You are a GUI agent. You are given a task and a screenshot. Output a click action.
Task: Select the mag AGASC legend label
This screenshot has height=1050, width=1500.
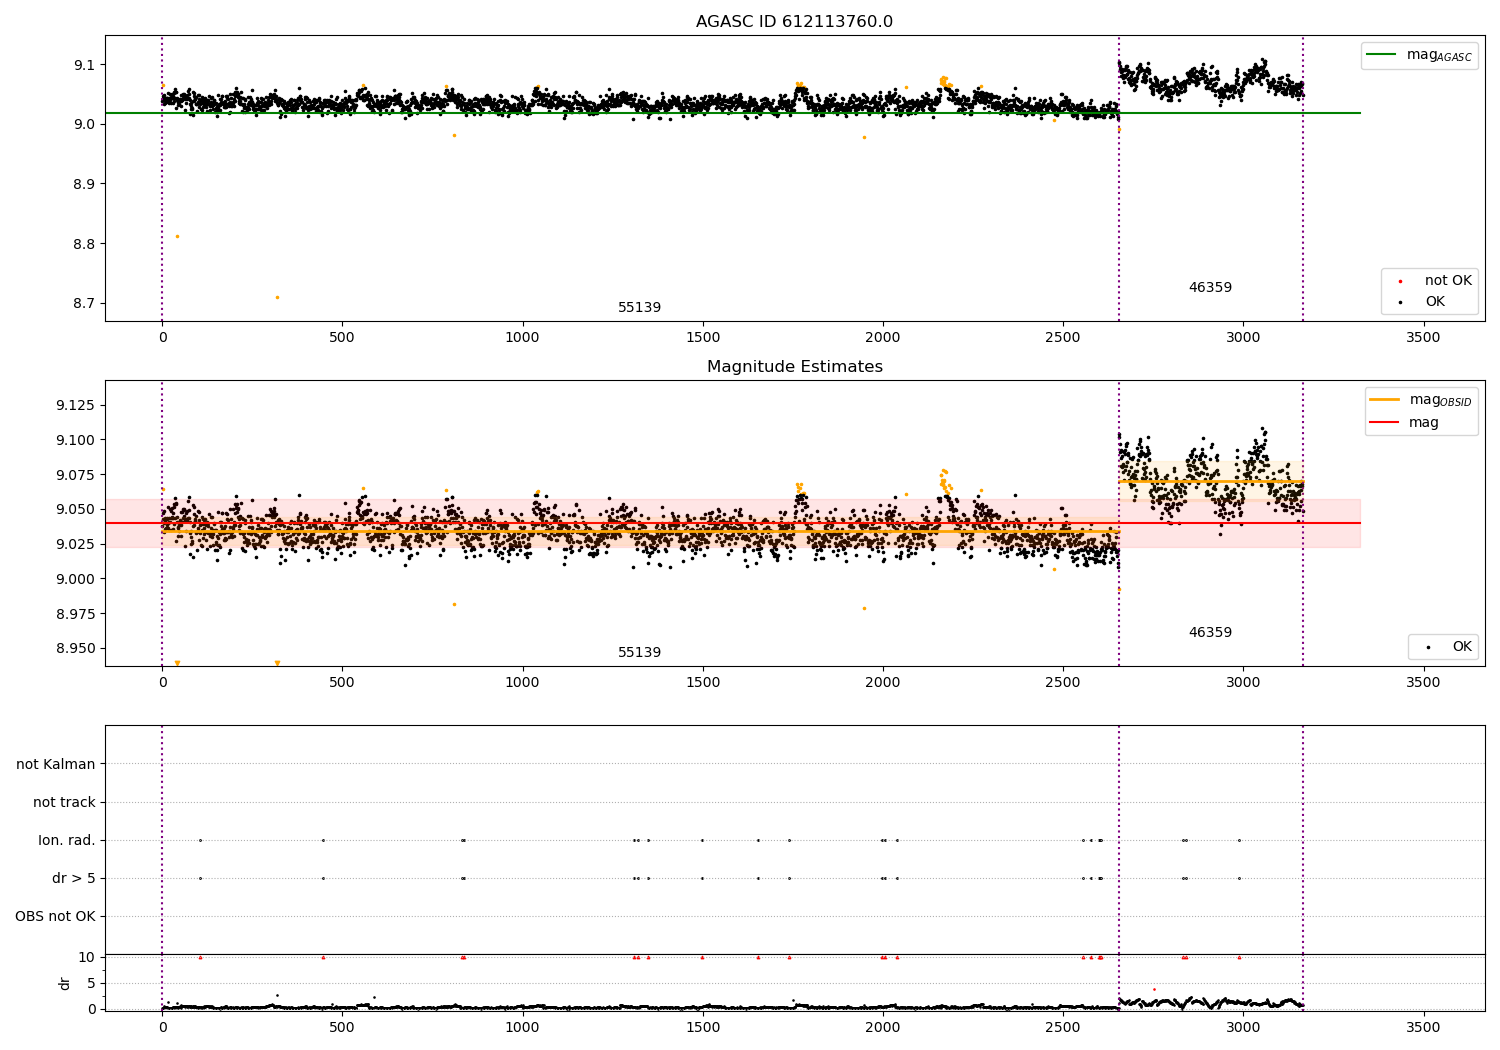(1439, 55)
